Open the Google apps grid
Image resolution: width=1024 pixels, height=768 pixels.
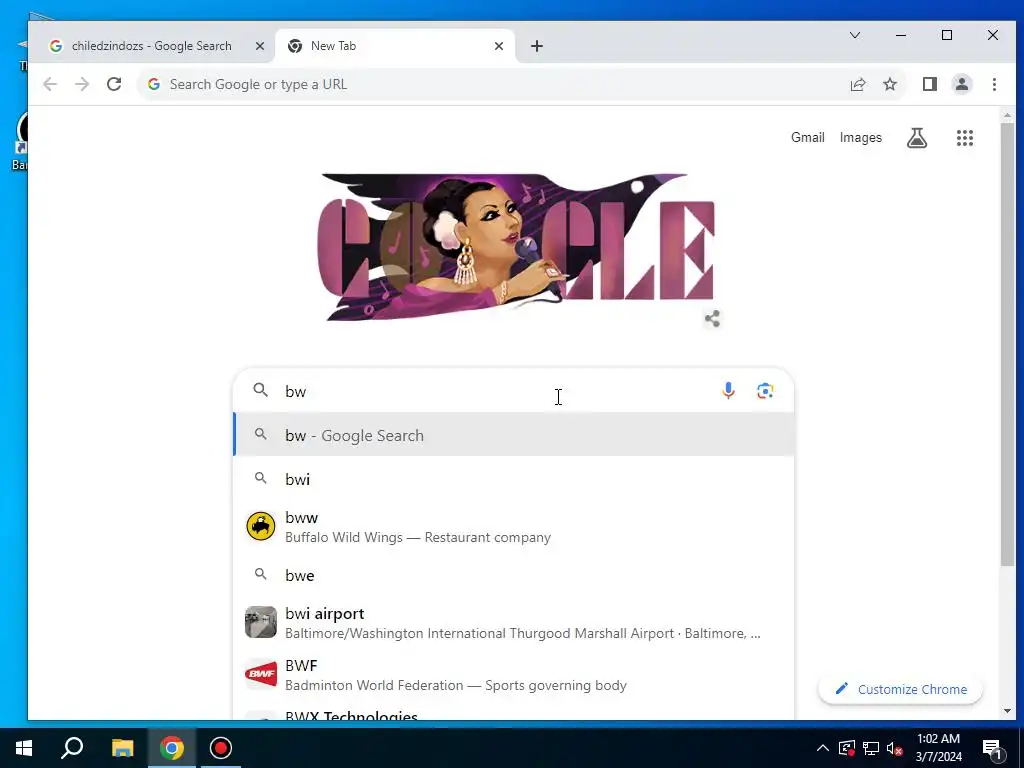tap(965, 138)
